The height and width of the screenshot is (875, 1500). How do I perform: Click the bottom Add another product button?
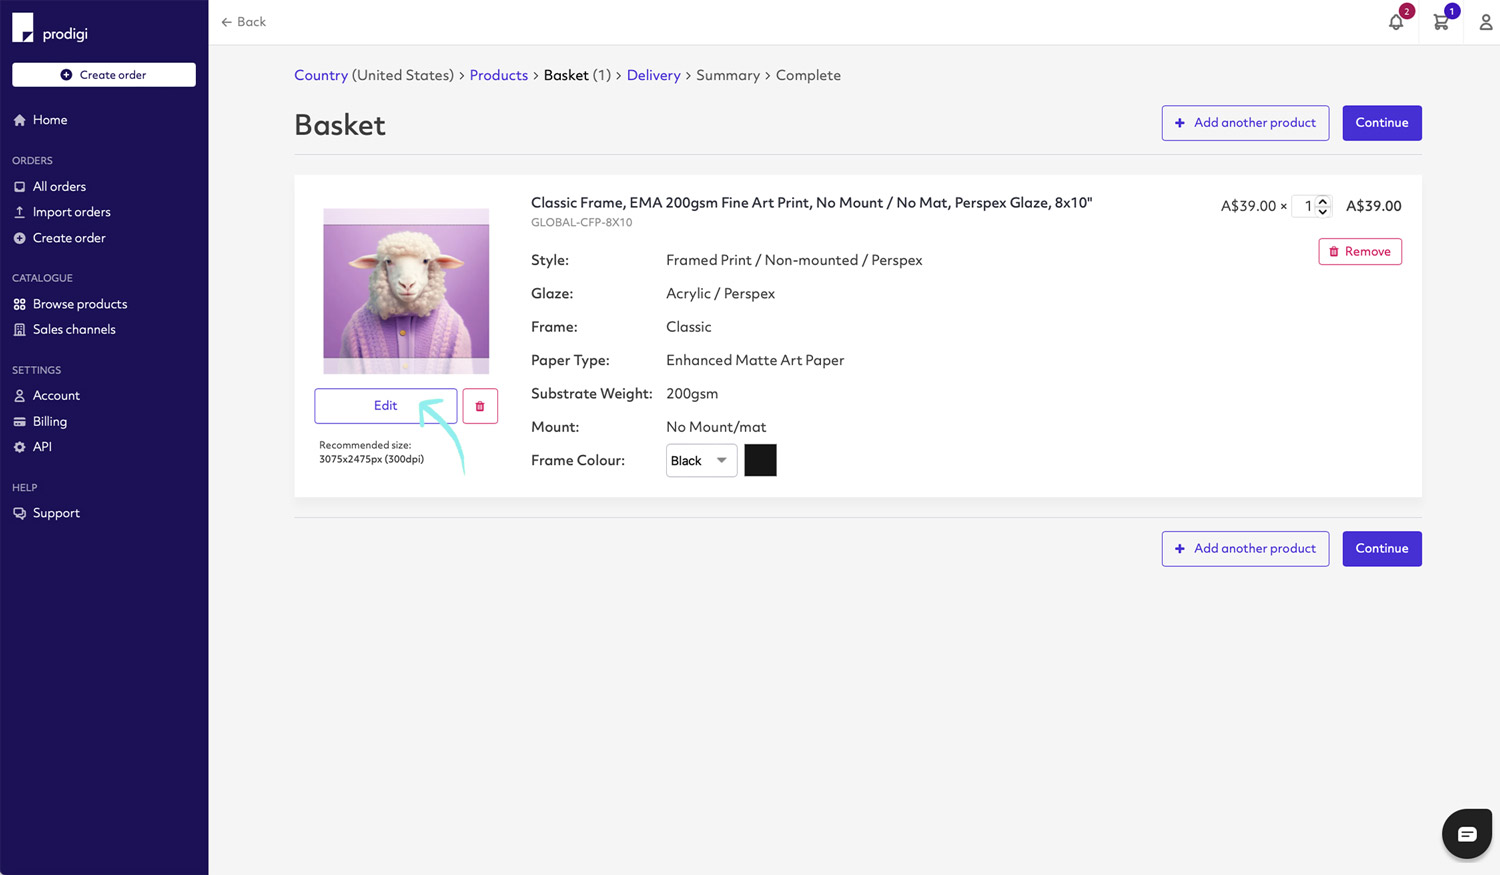click(1245, 549)
